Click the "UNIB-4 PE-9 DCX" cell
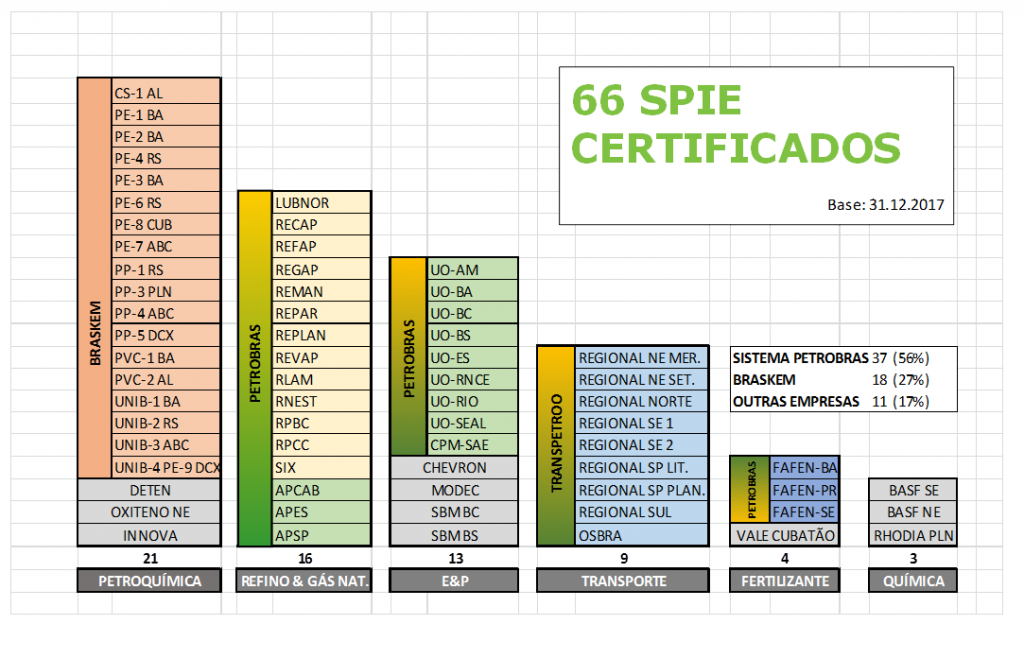 click(x=166, y=468)
